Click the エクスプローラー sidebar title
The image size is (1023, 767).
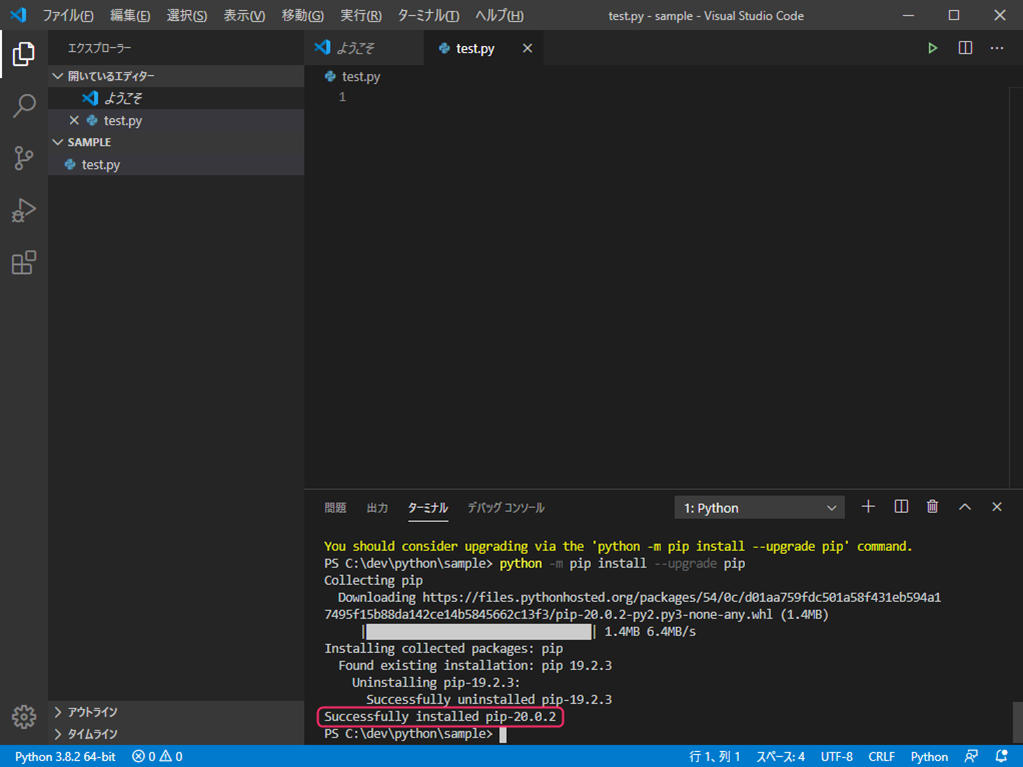[x=99, y=48]
